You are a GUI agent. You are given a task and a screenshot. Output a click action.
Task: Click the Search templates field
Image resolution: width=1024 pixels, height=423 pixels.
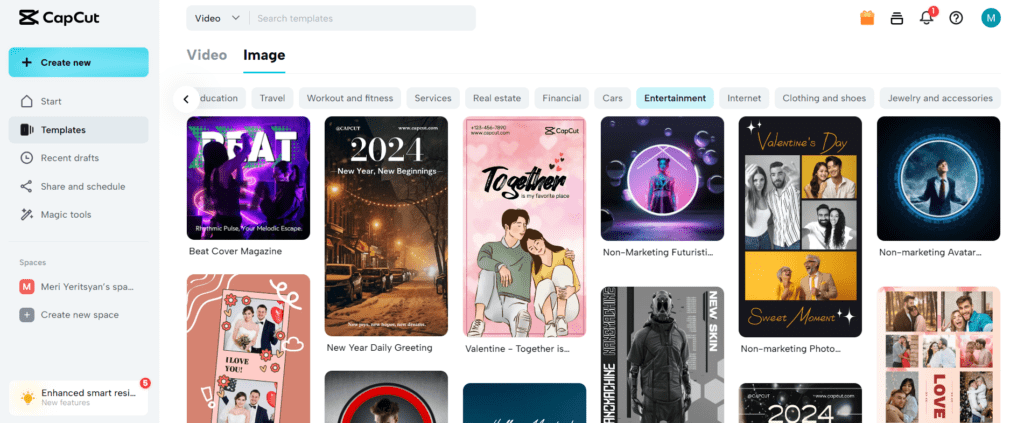362,18
